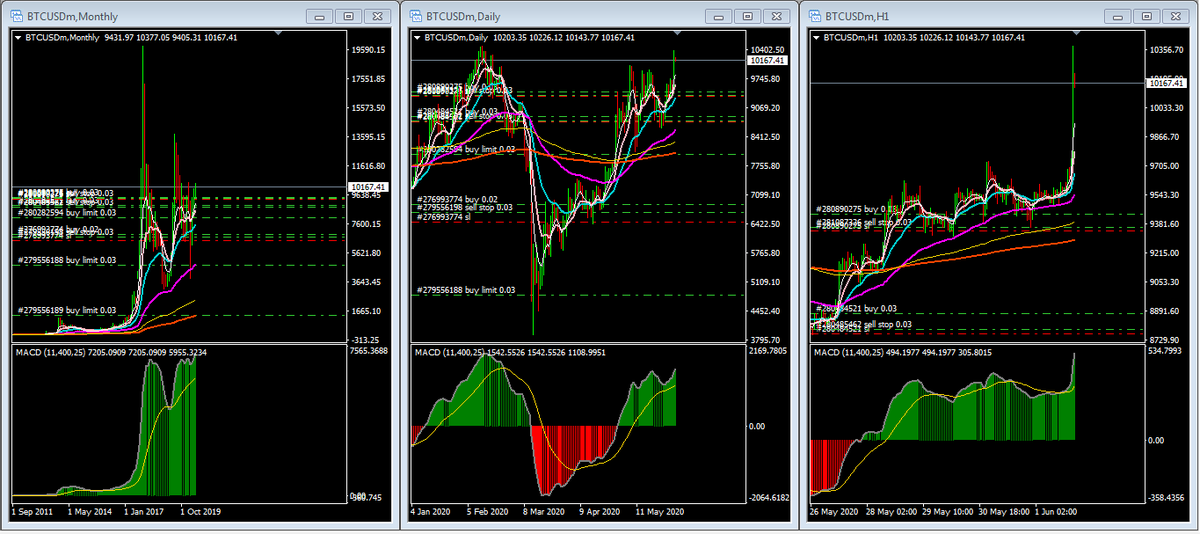Open the triangle menu before BTCUSDm,H1 chart header

(818, 38)
